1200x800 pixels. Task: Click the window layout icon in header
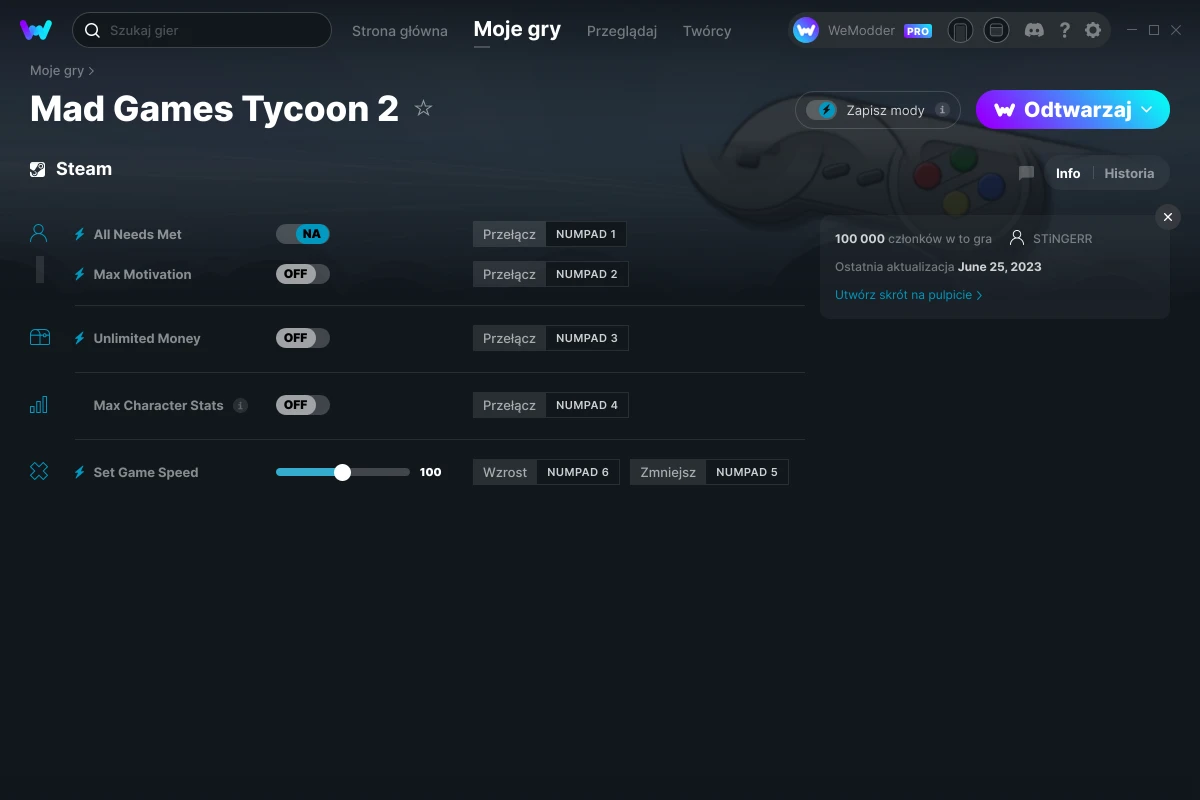point(996,30)
